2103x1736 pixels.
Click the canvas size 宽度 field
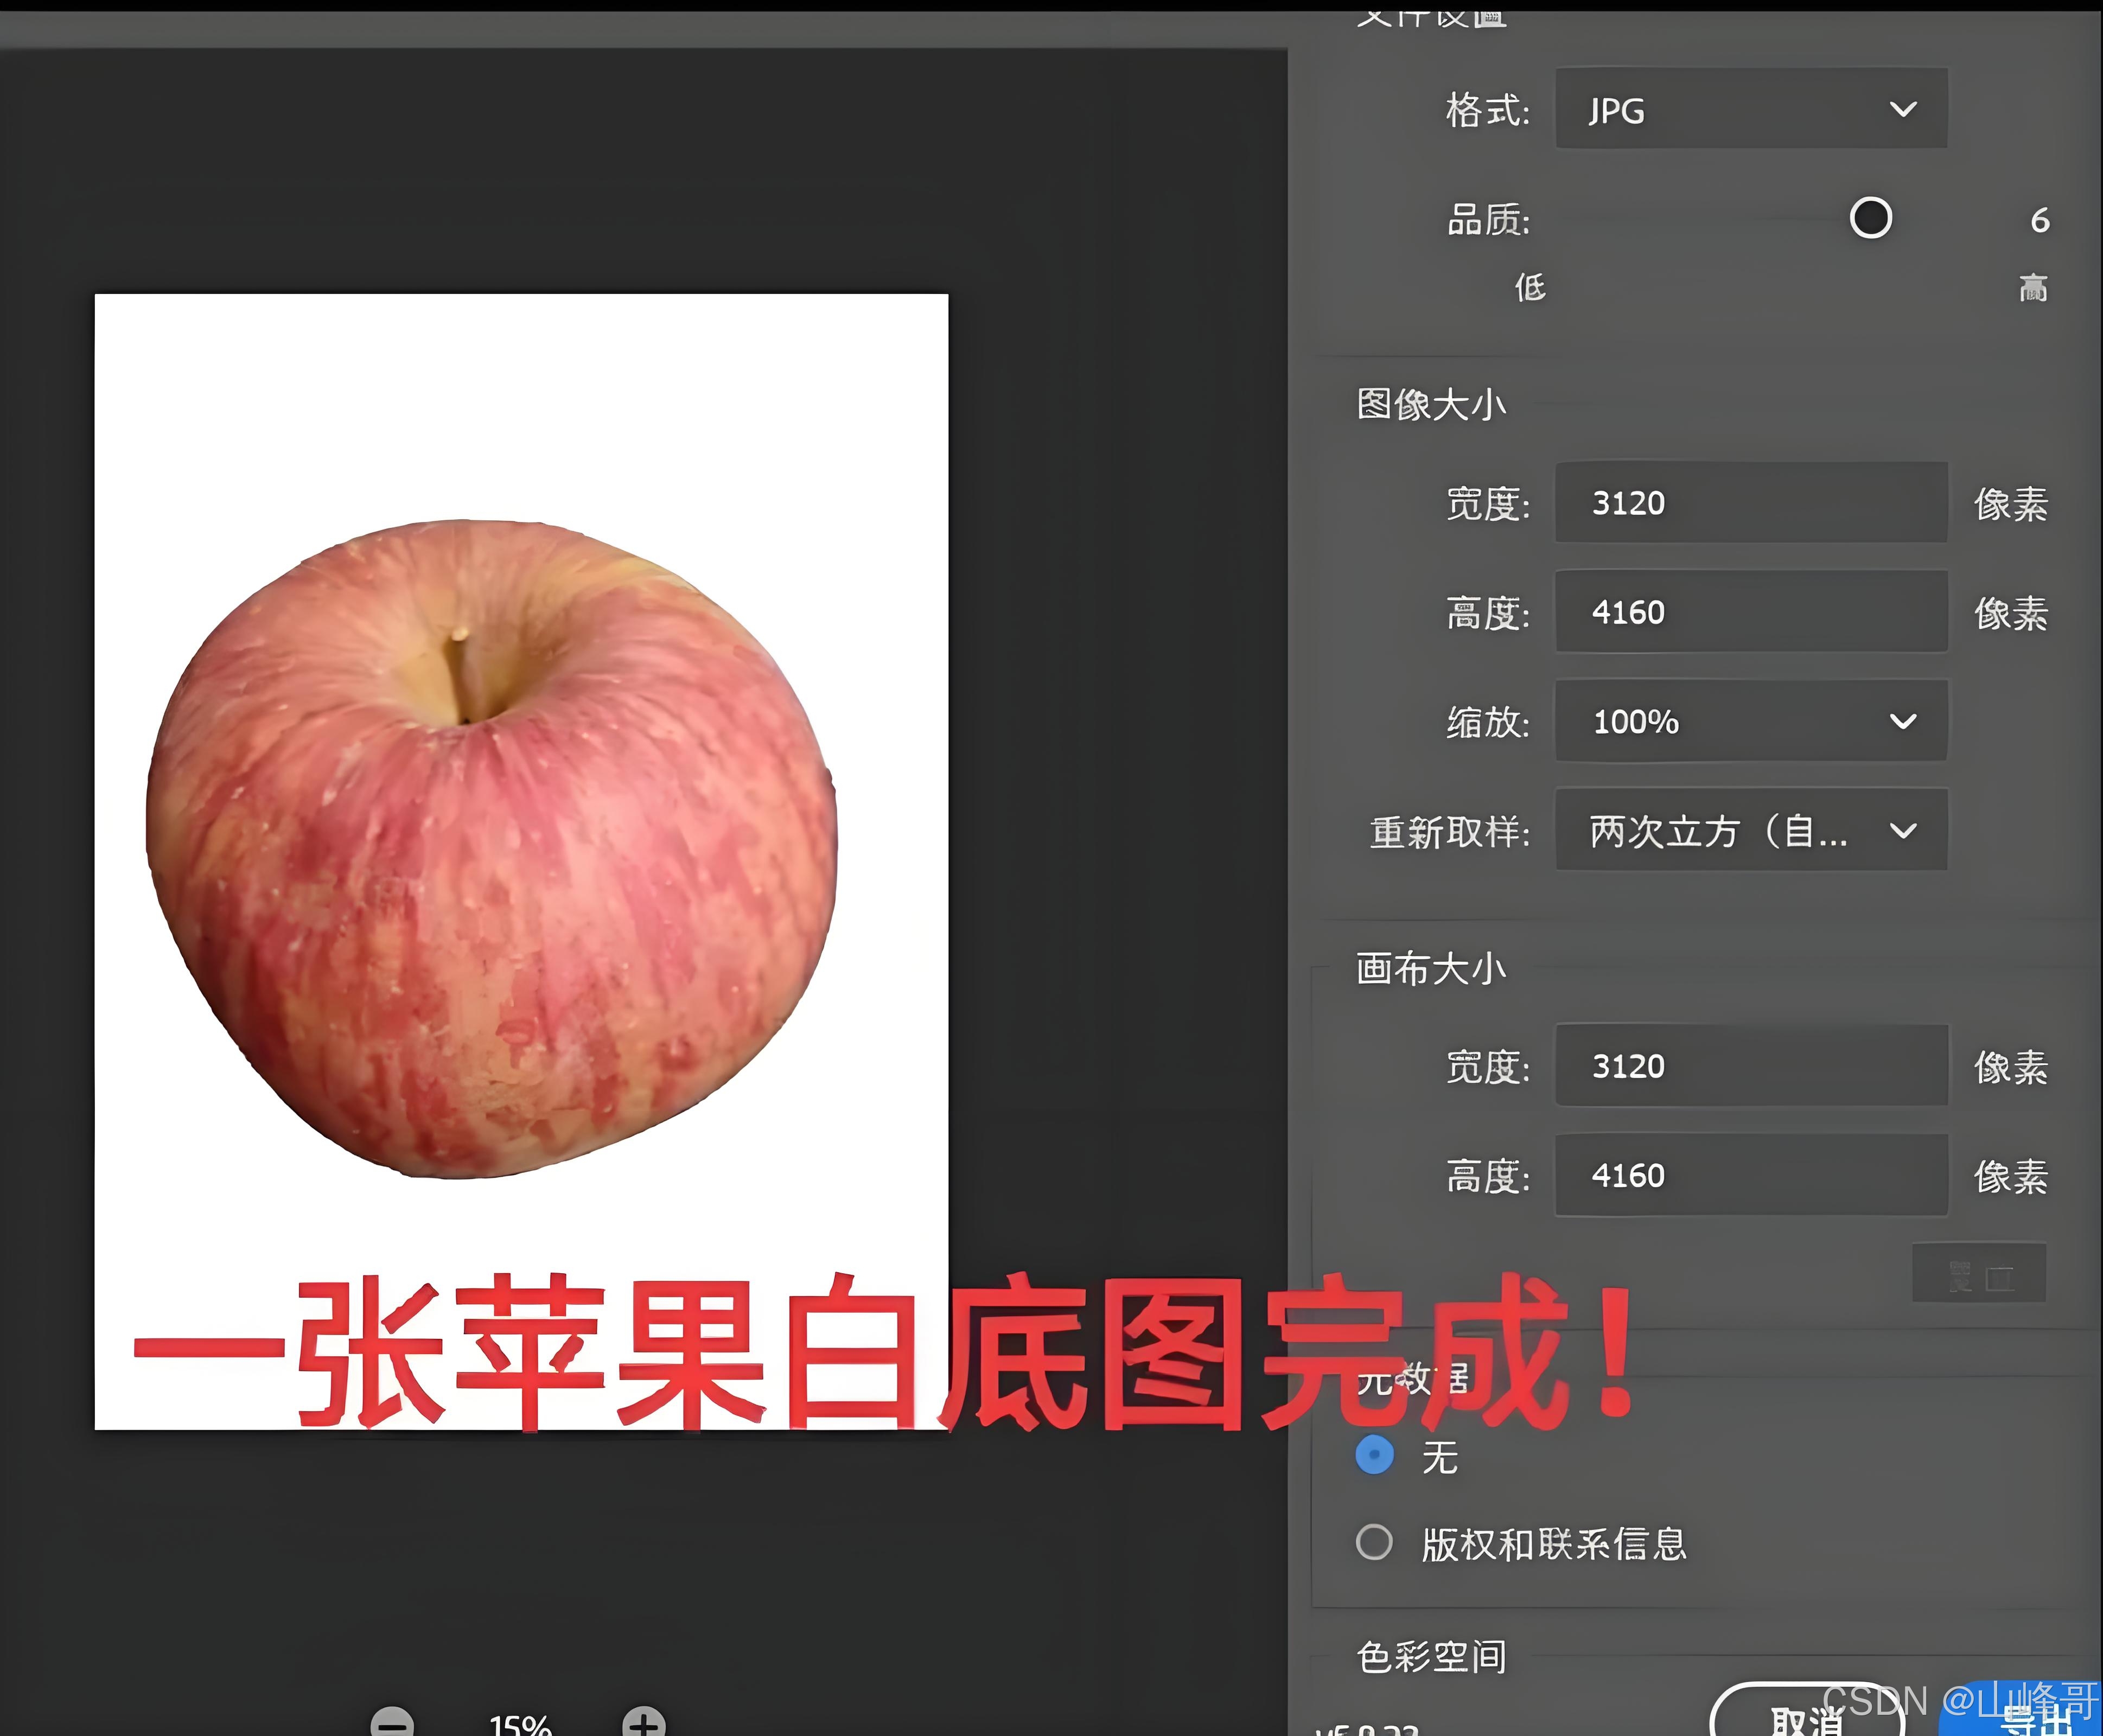[1750, 1066]
